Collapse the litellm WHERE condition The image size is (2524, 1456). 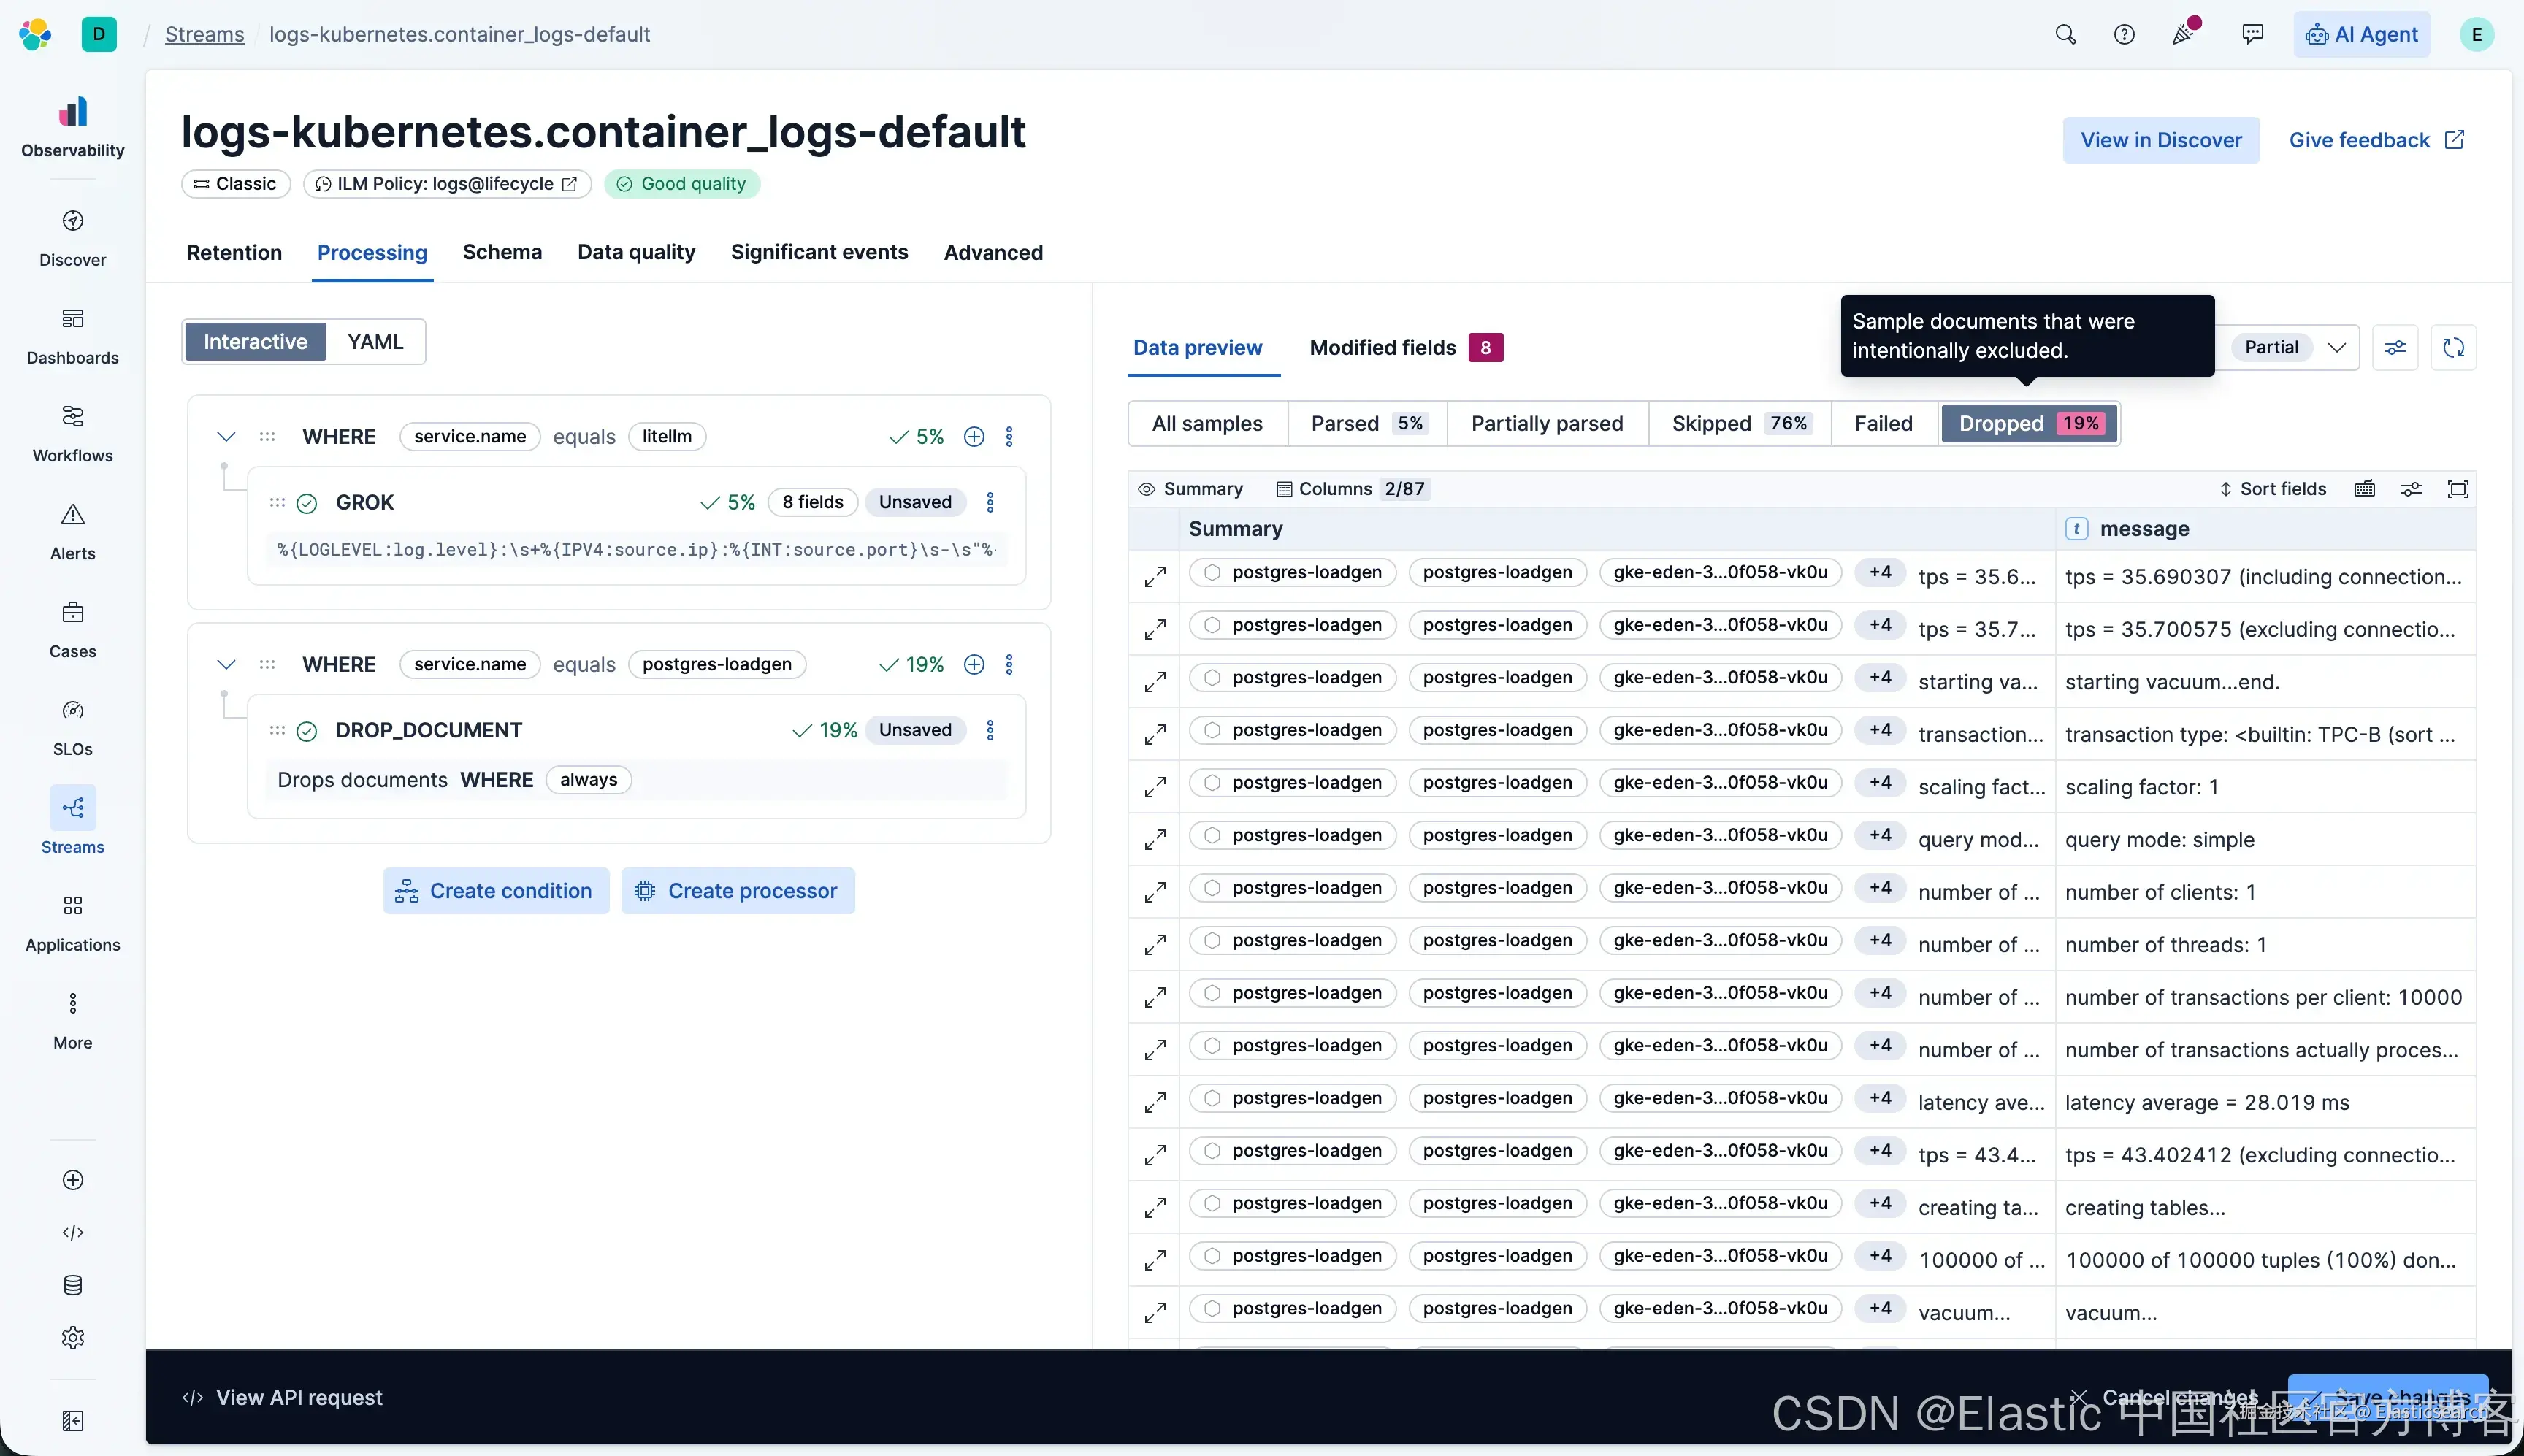click(226, 437)
